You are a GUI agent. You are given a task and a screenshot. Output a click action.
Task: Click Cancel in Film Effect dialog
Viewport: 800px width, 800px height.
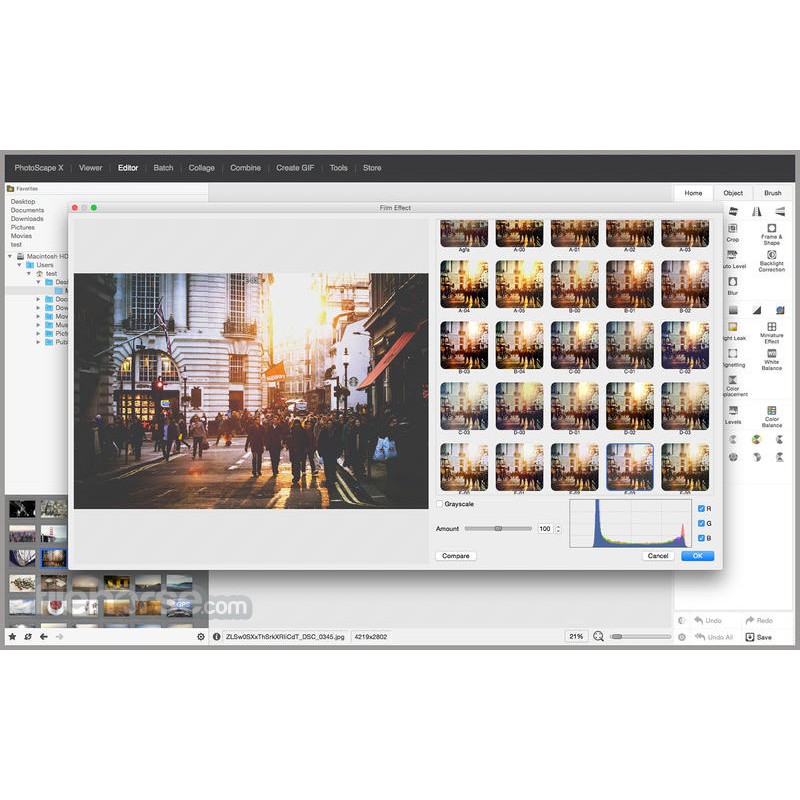pos(657,556)
